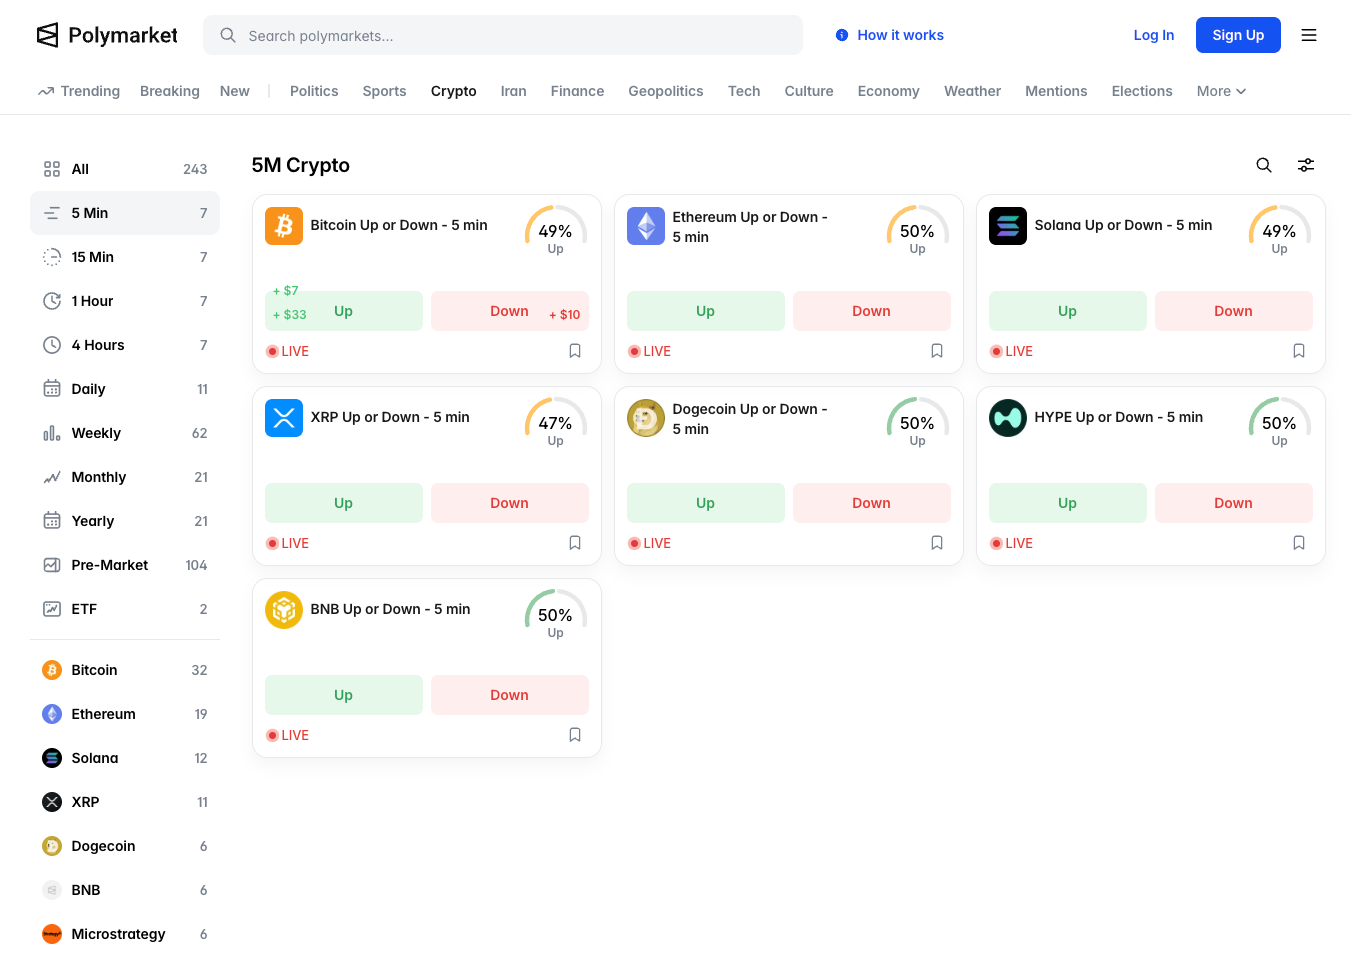Switch to the Geopolitics category
This screenshot has width=1351, height=965.
666,91
